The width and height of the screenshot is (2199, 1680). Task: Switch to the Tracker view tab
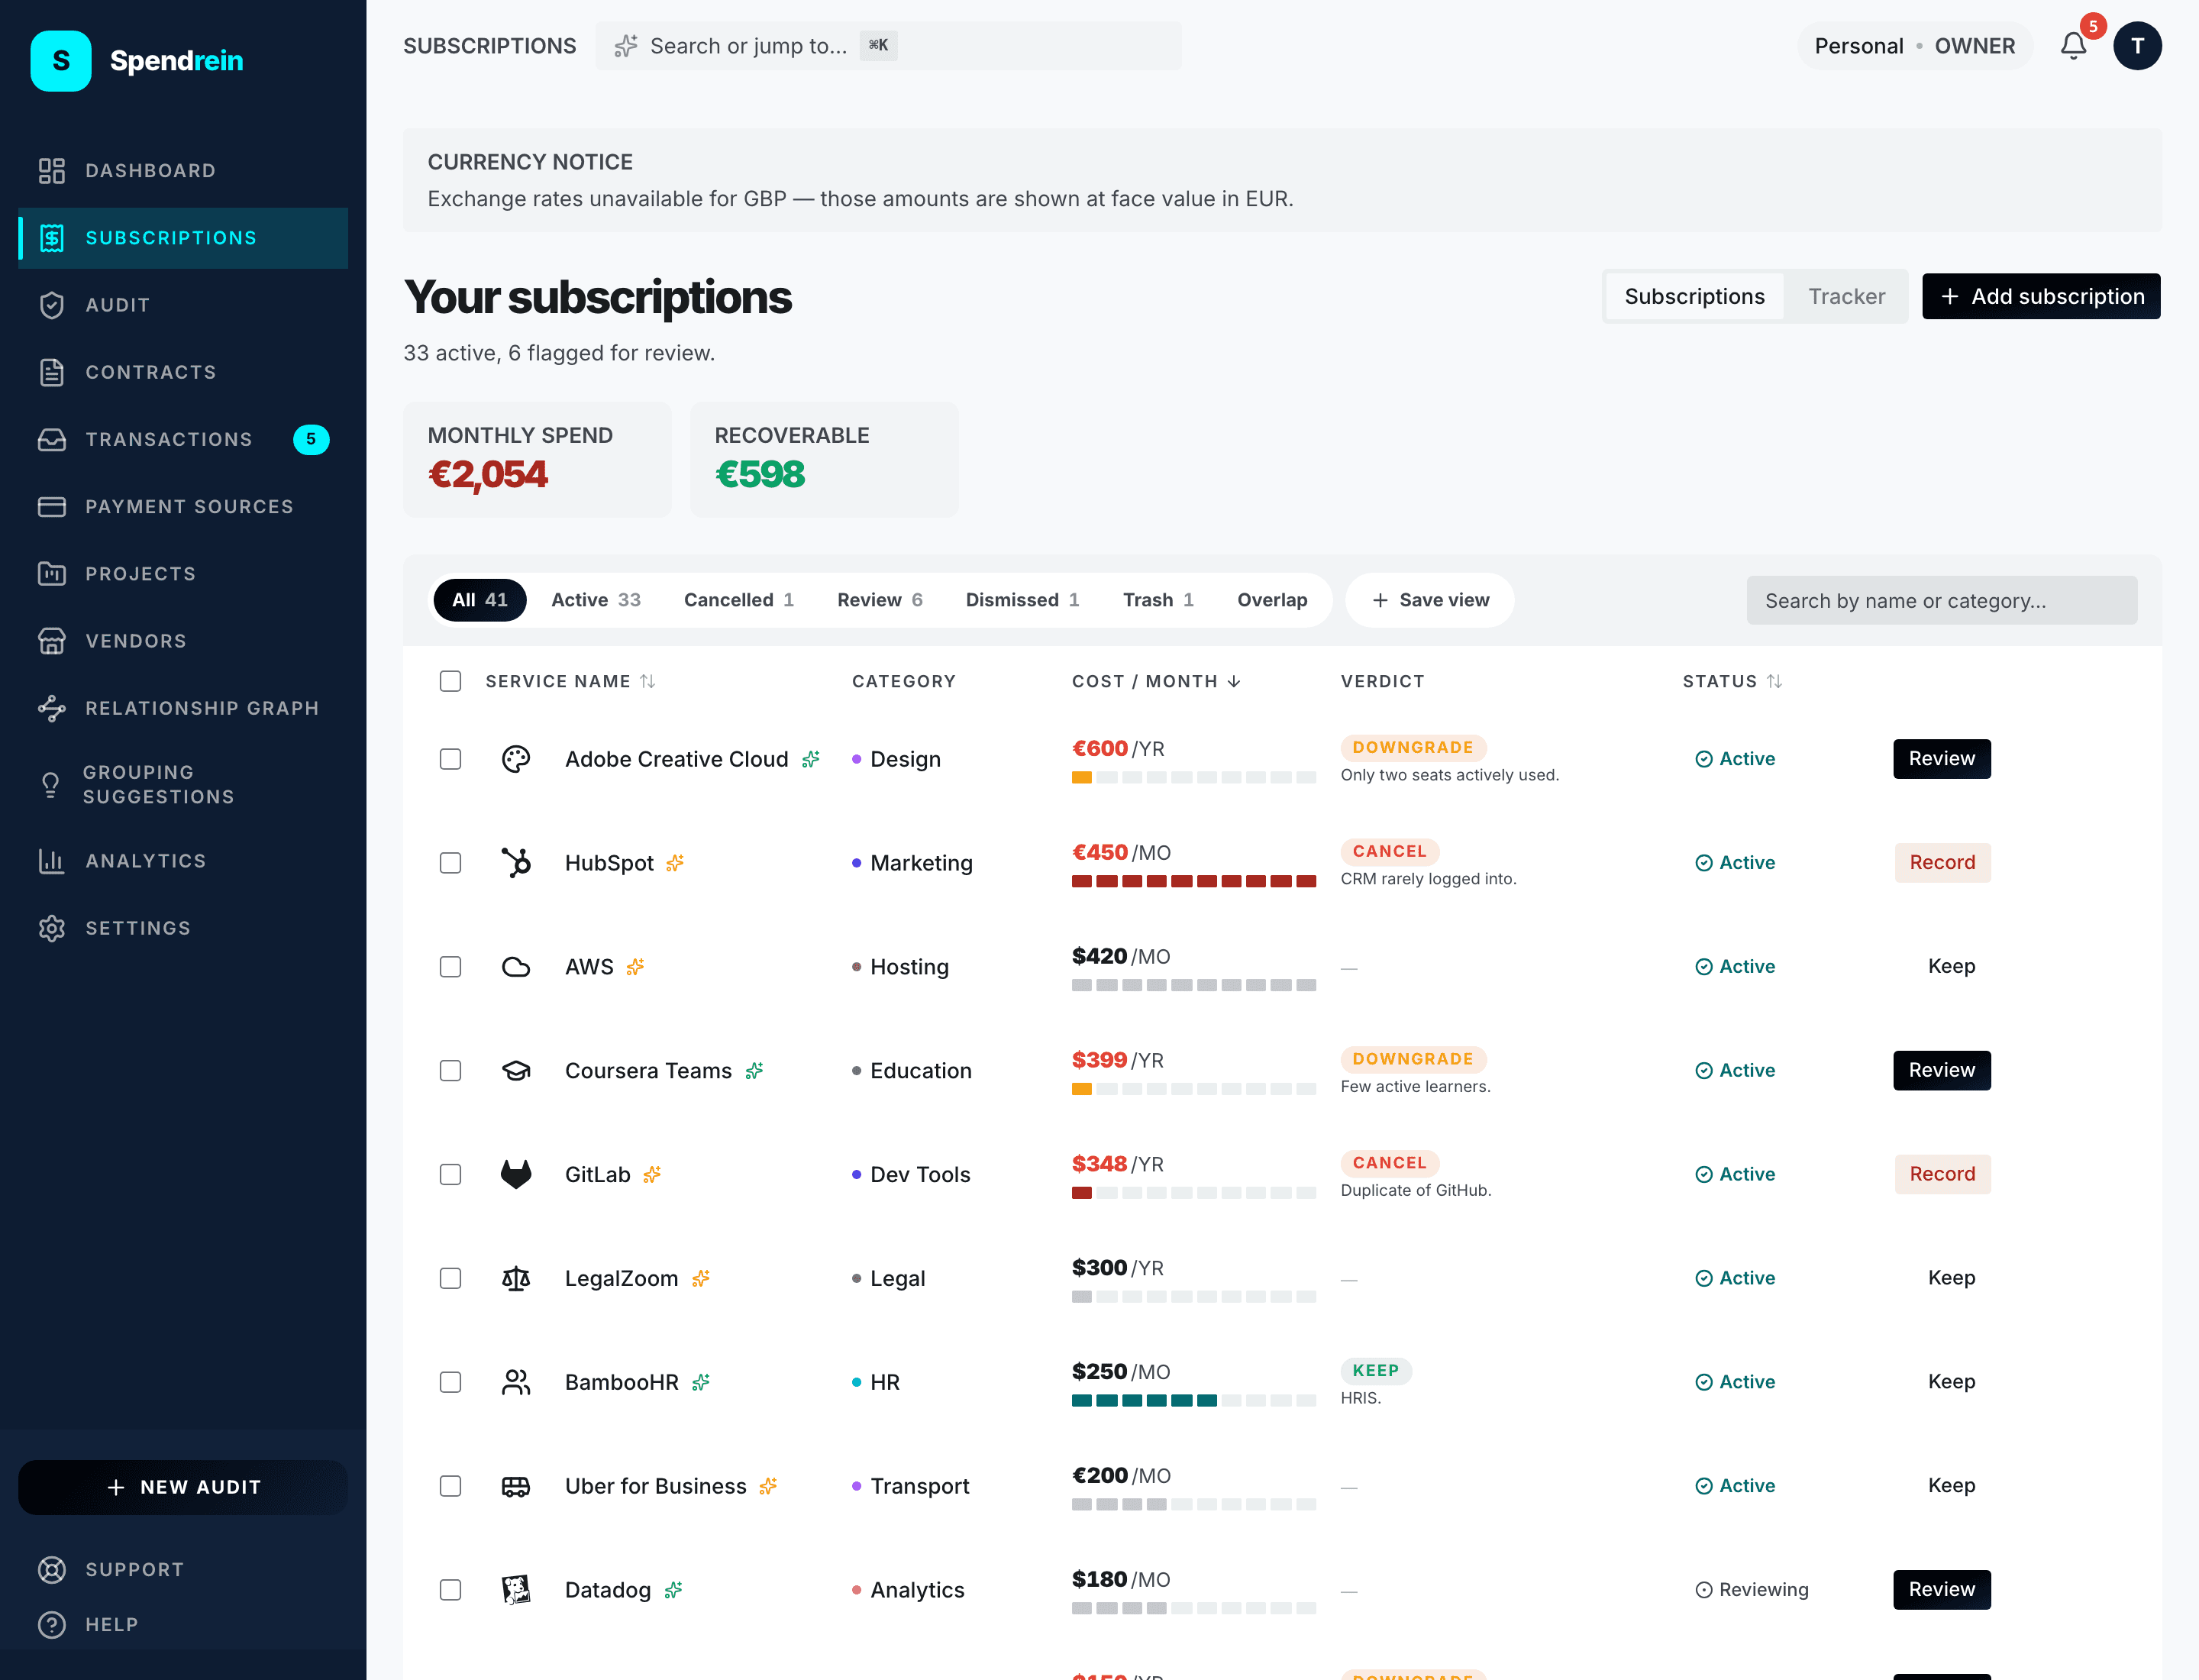(1846, 297)
